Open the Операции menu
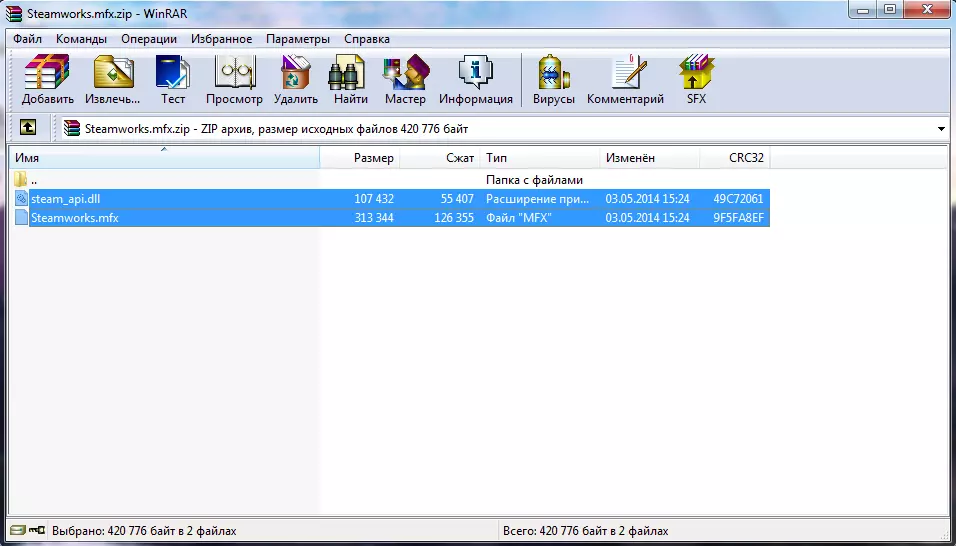 149,39
